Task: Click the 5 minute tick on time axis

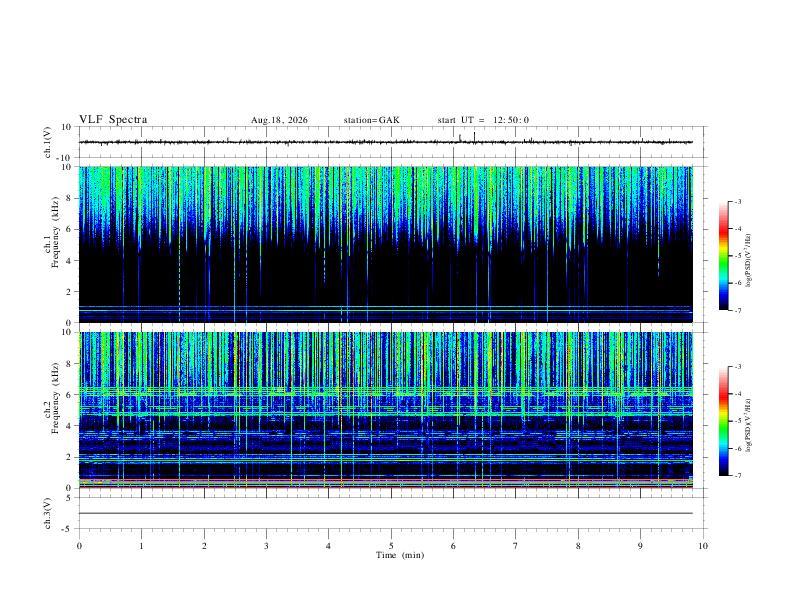Action: click(x=391, y=546)
